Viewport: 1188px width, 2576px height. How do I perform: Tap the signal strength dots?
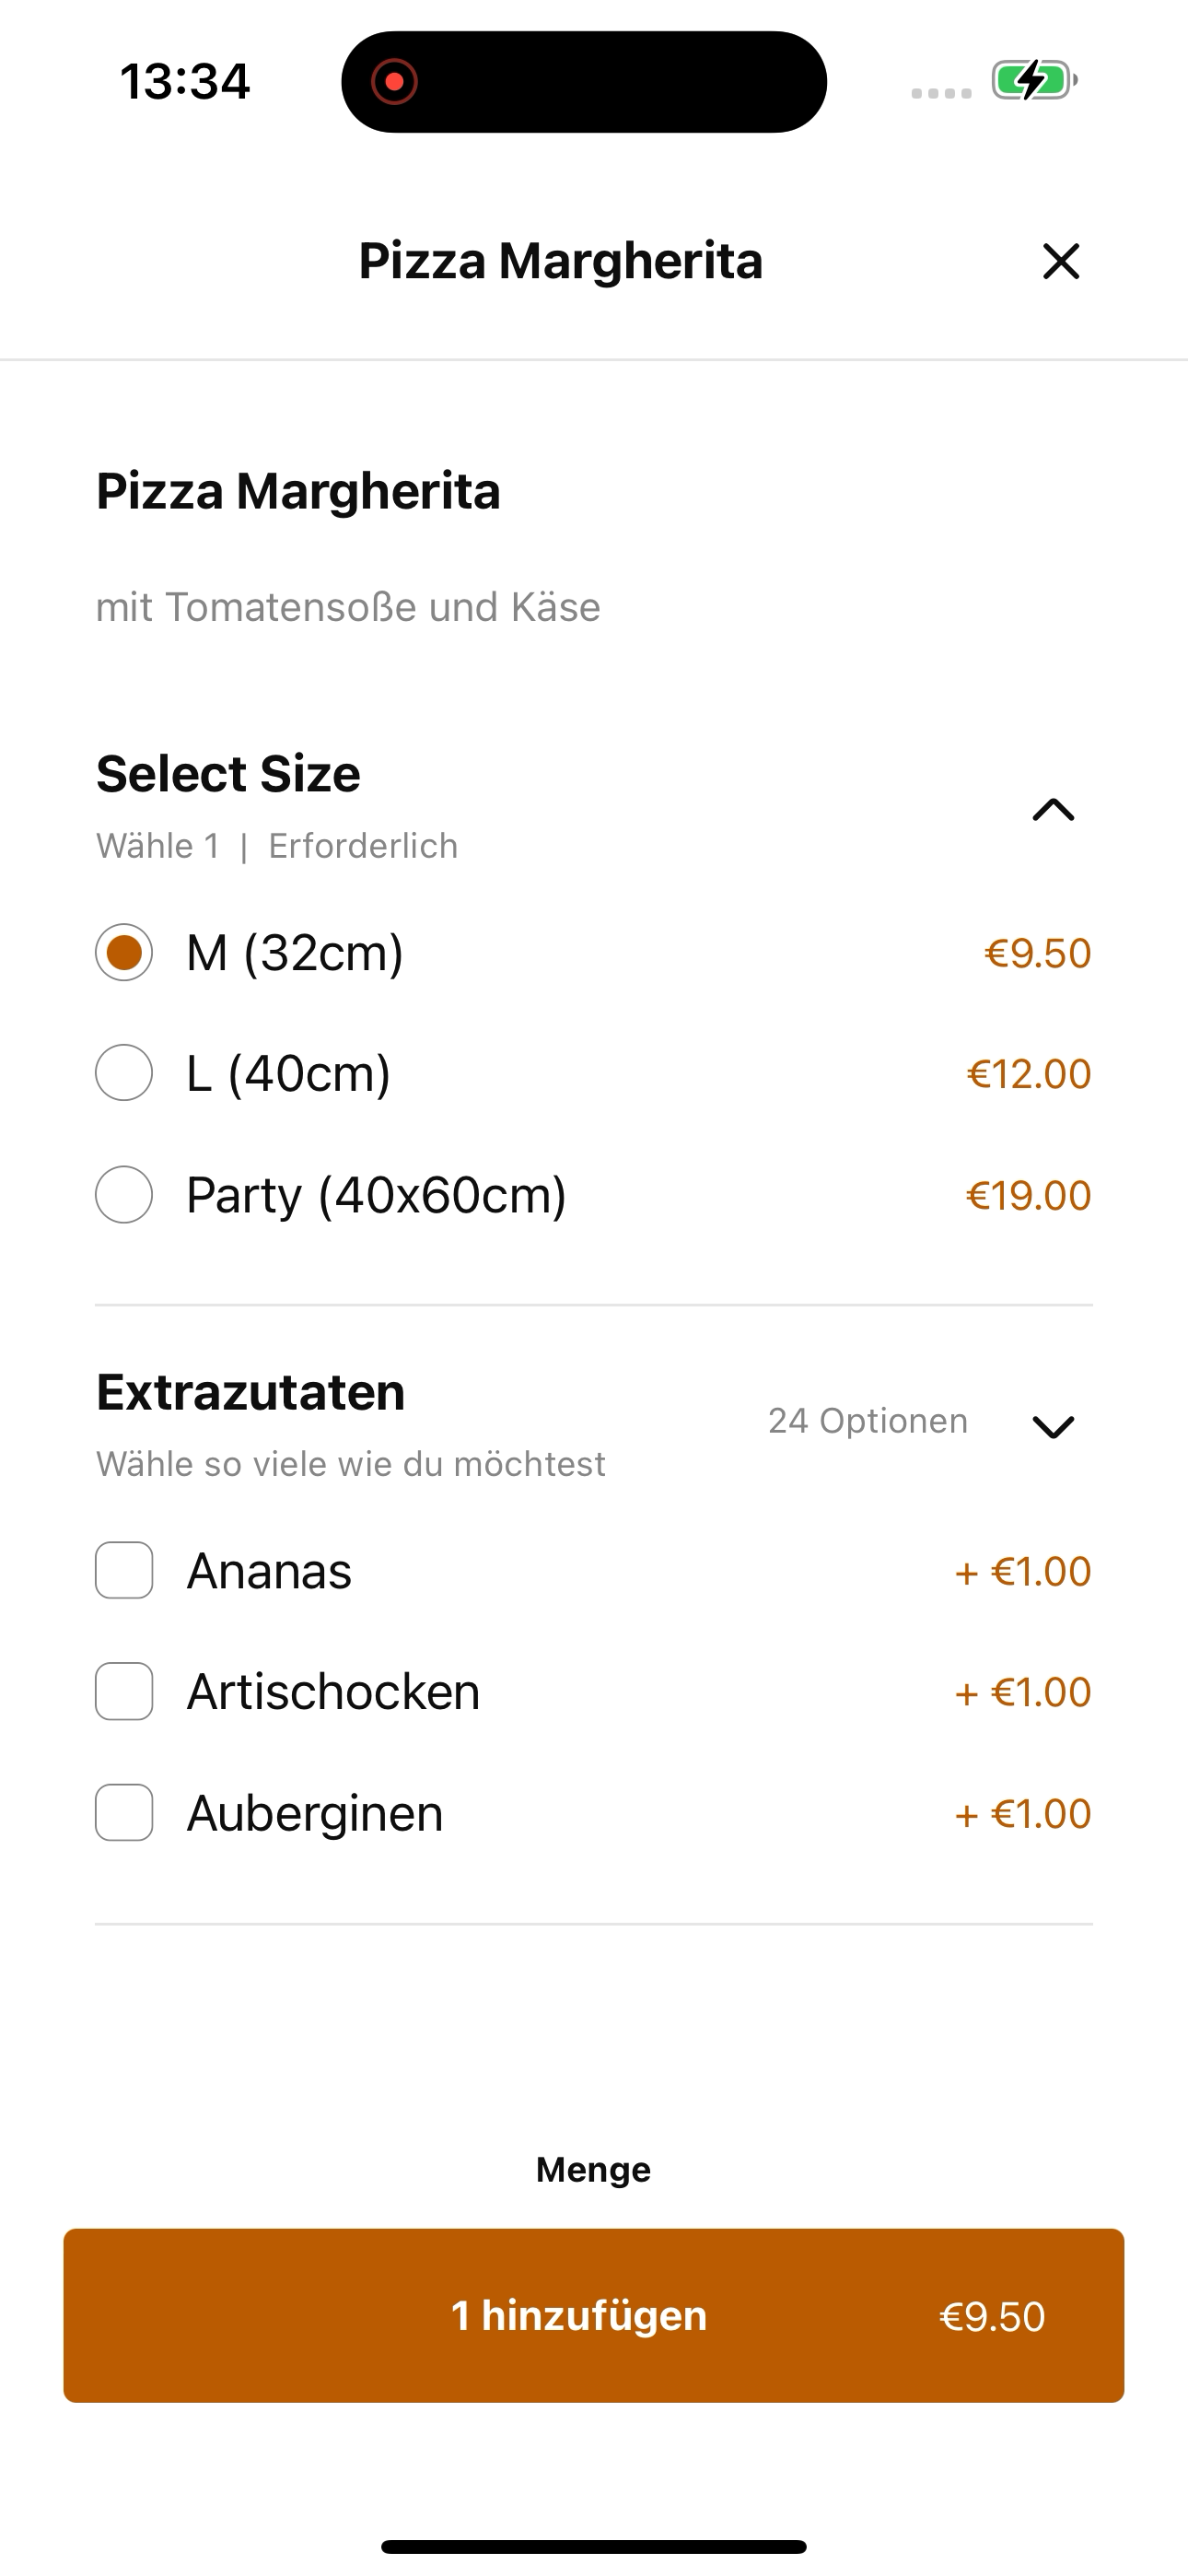tap(941, 93)
